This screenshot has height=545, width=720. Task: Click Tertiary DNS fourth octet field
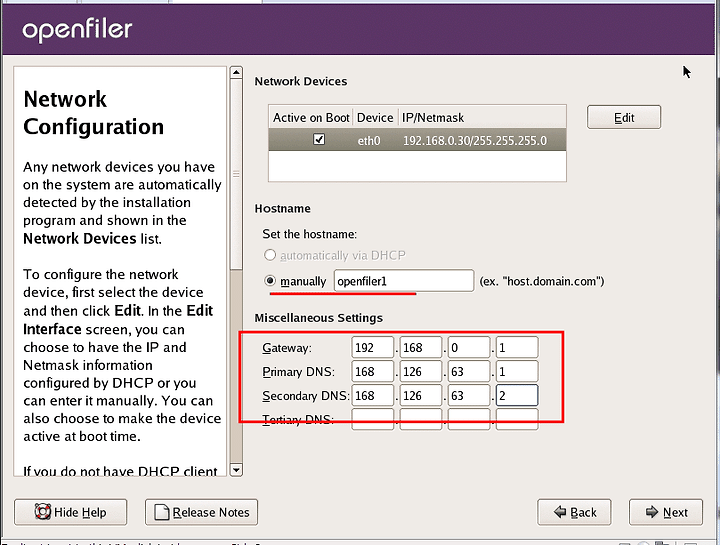(x=517, y=419)
